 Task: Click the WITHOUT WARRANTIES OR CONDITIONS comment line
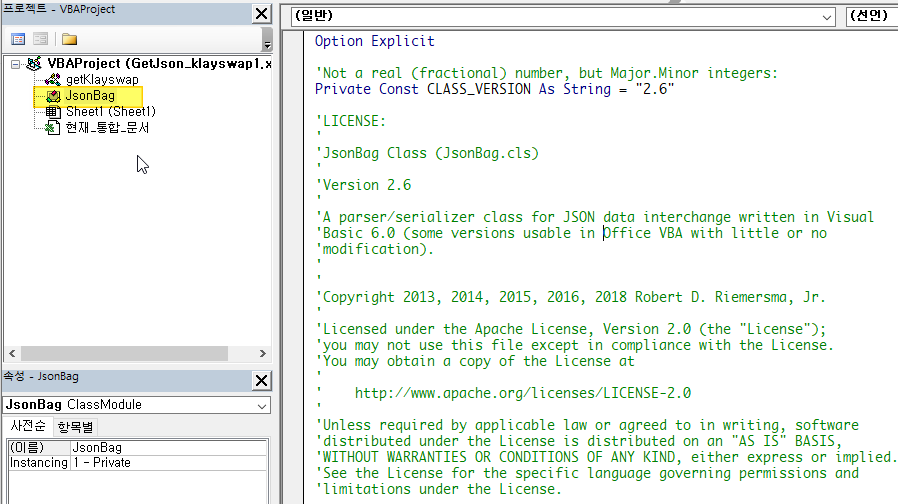click(x=606, y=457)
